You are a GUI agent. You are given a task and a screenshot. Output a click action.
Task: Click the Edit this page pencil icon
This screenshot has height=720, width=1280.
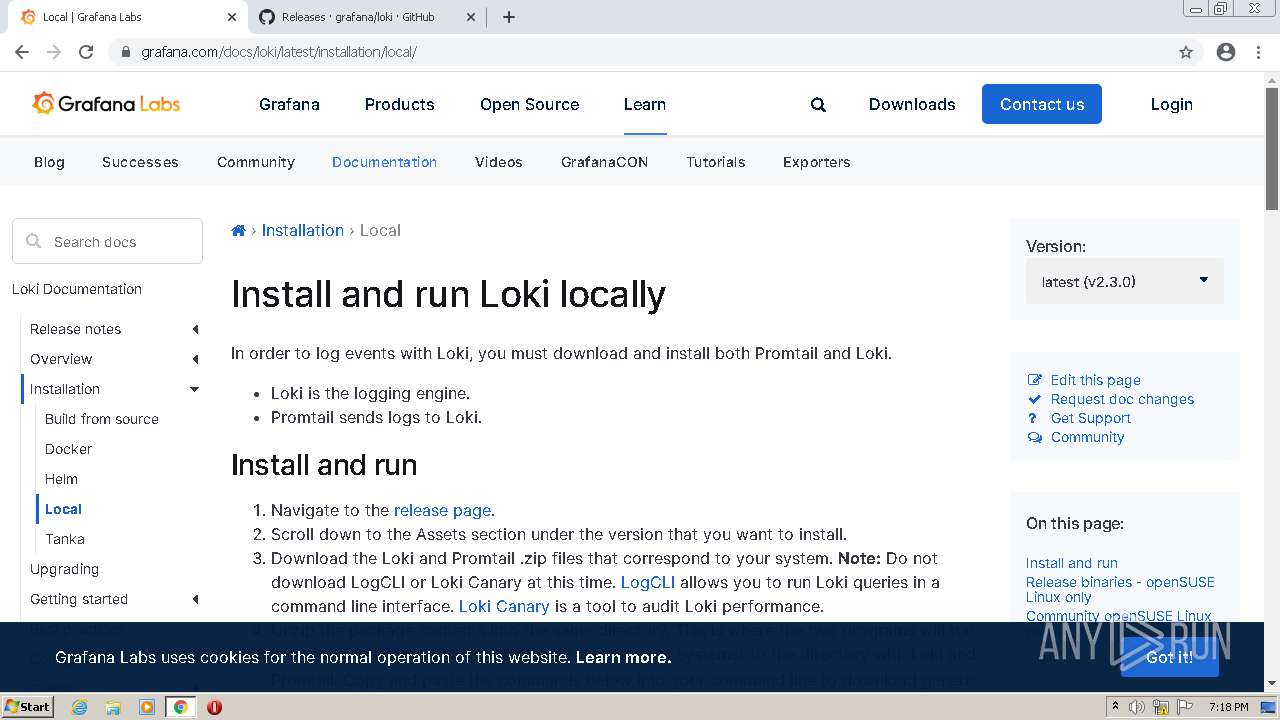[x=1035, y=380]
